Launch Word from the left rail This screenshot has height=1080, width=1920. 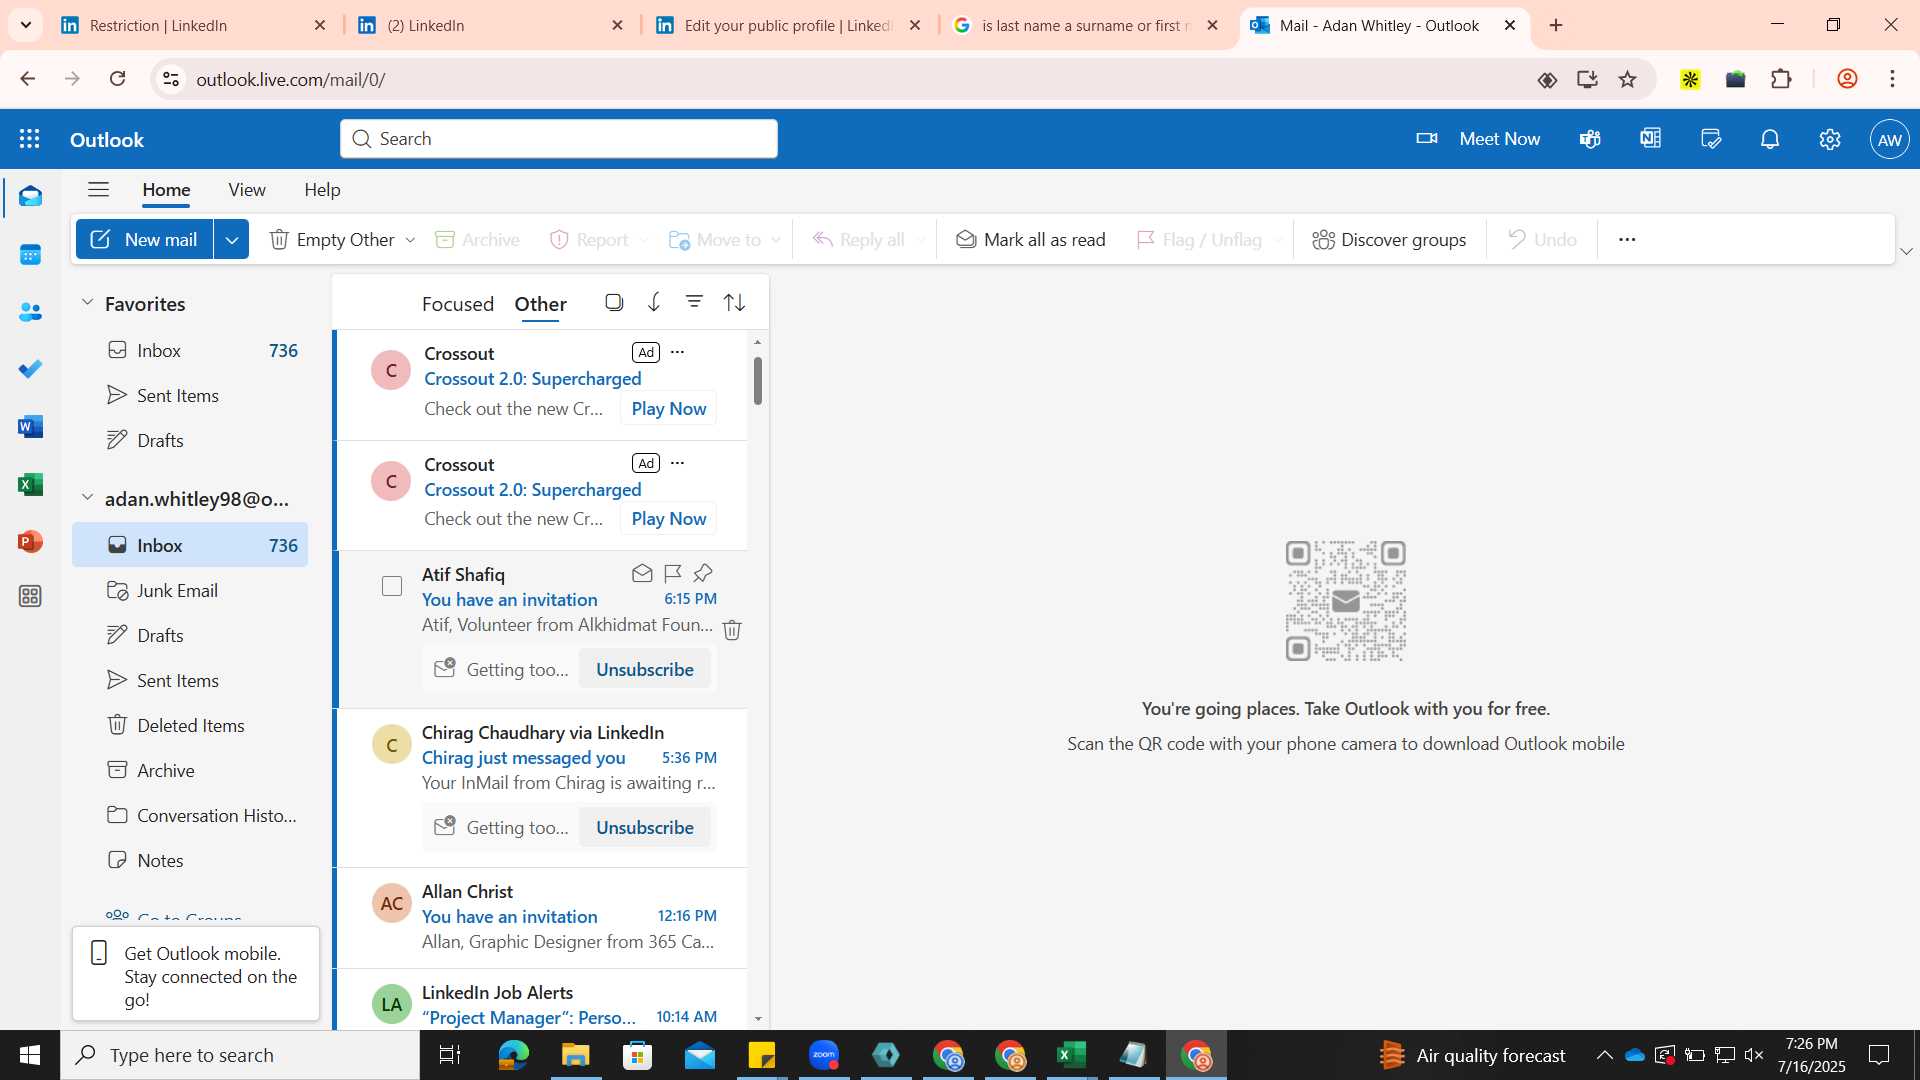[30, 427]
